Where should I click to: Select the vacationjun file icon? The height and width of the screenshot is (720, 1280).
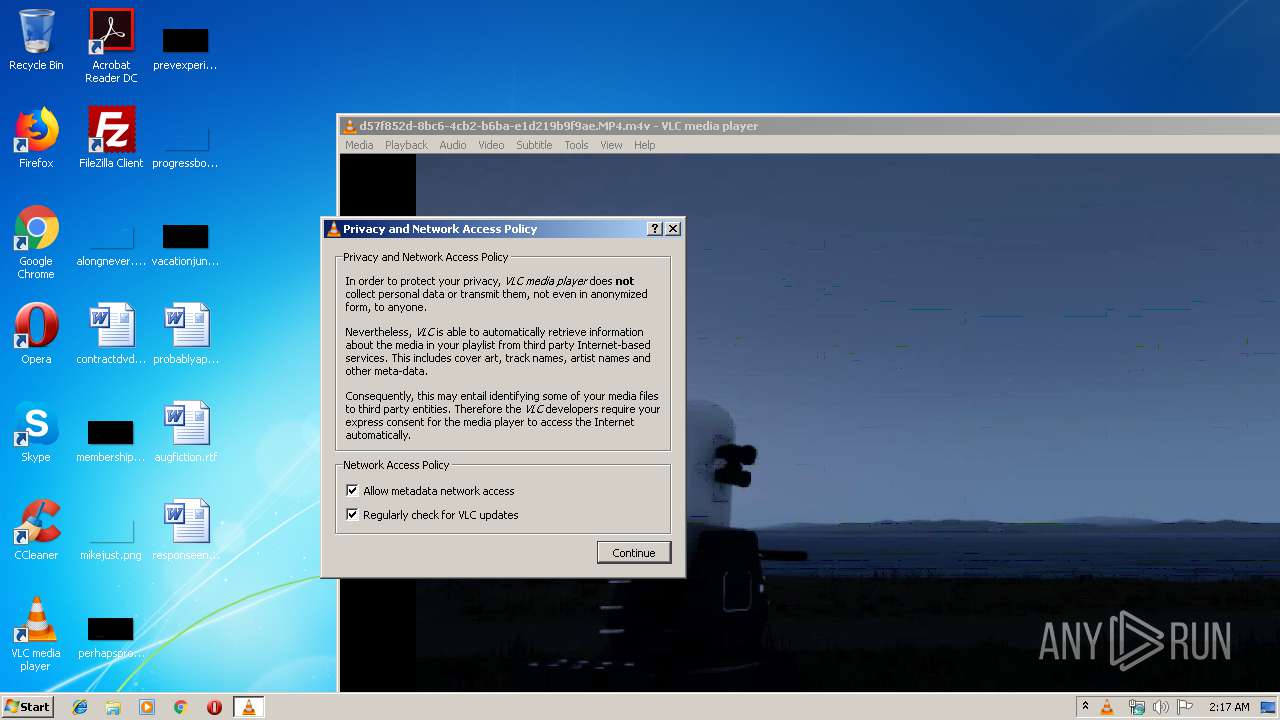186,243
